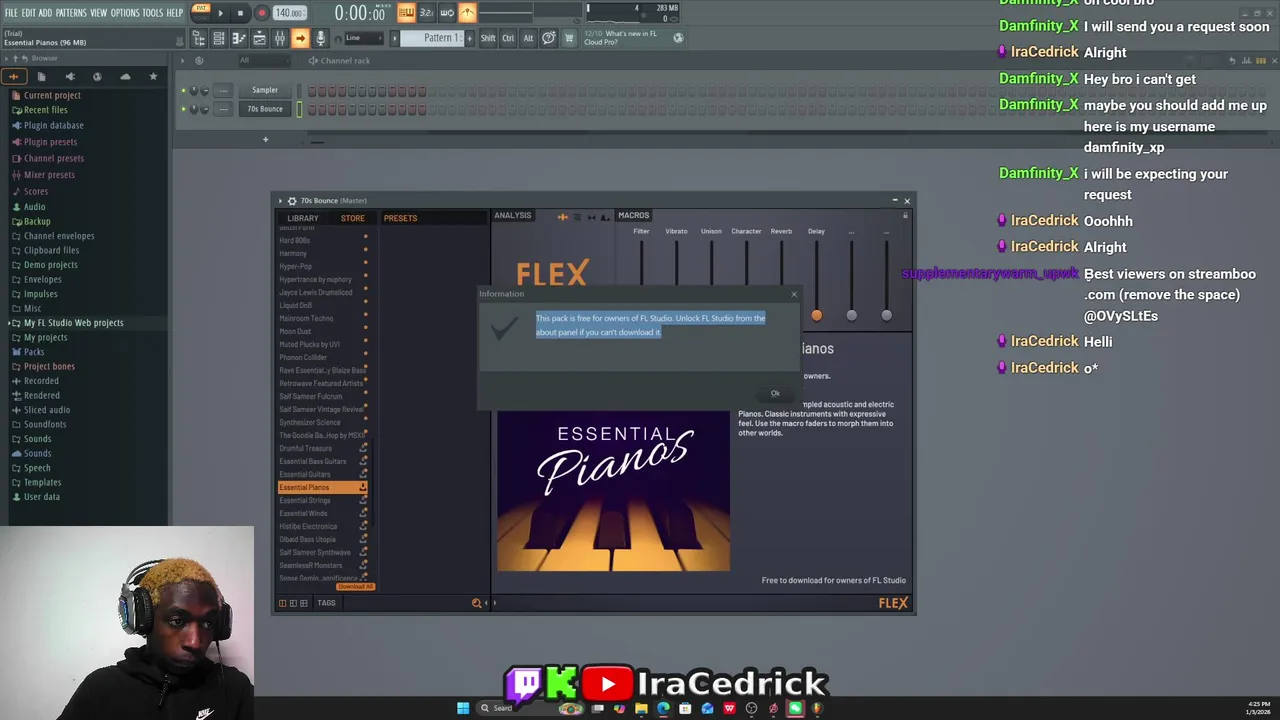Open the PATTERNS menu

(71, 13)
